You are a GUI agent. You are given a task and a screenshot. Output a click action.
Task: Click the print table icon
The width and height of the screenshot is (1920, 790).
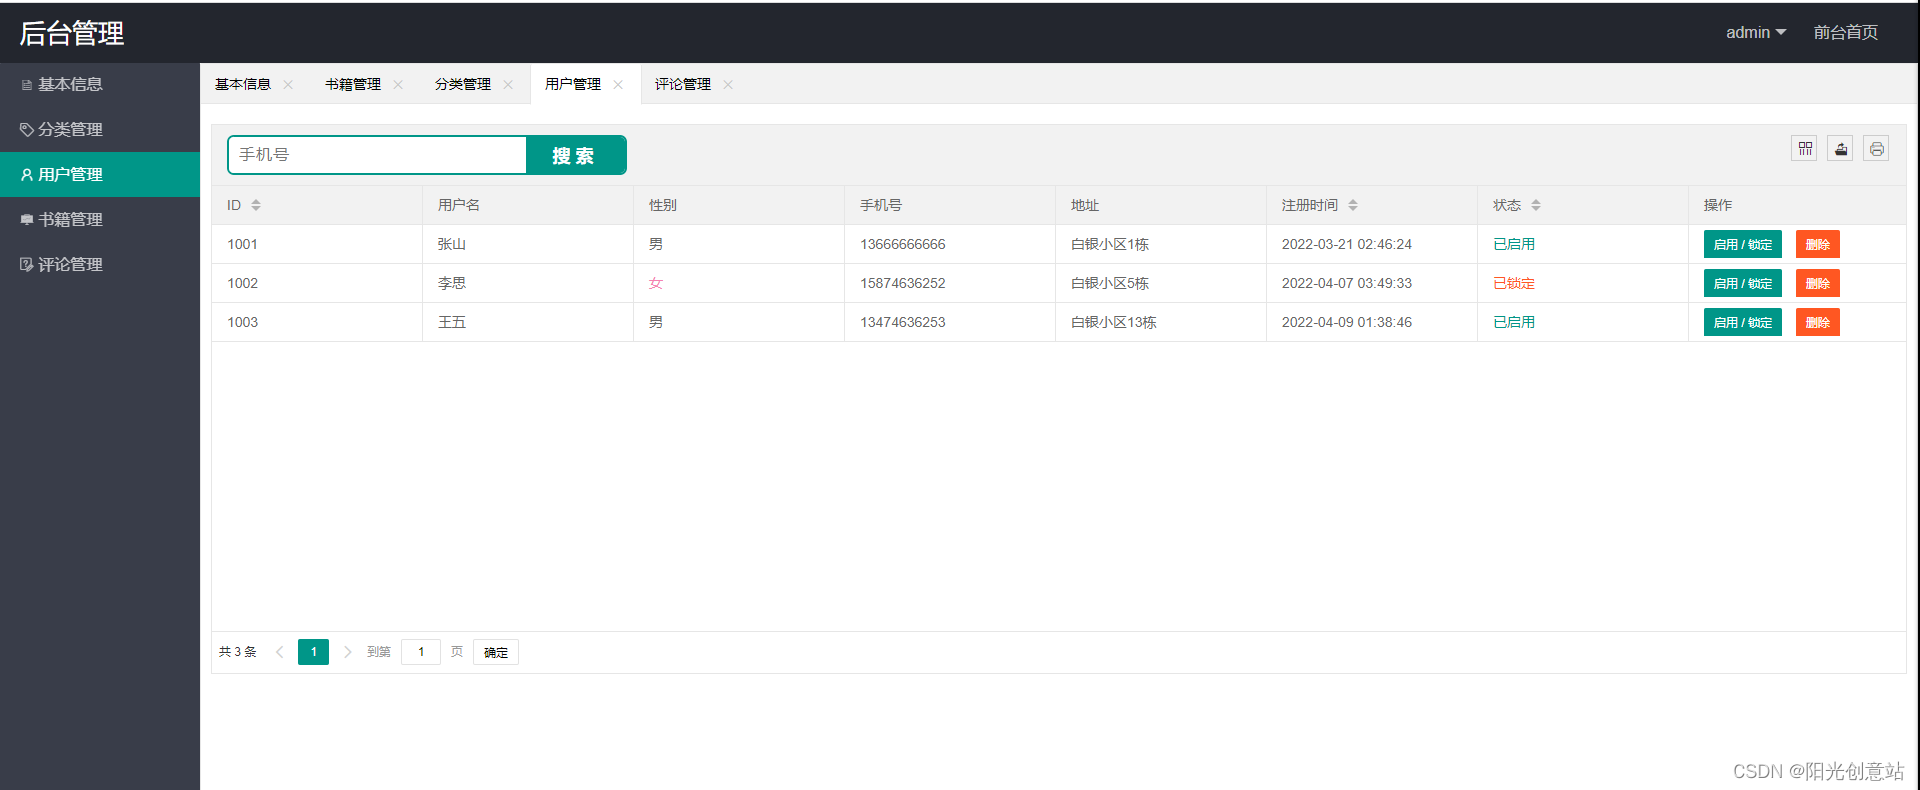(1876, 149)
